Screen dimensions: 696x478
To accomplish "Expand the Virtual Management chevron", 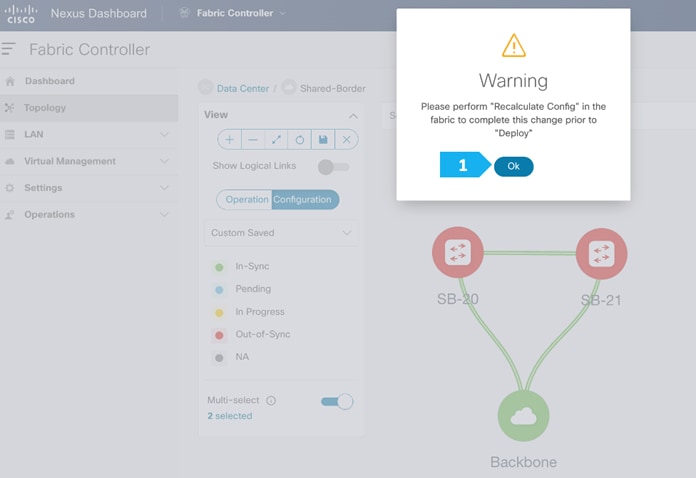I will pos(164,161).
